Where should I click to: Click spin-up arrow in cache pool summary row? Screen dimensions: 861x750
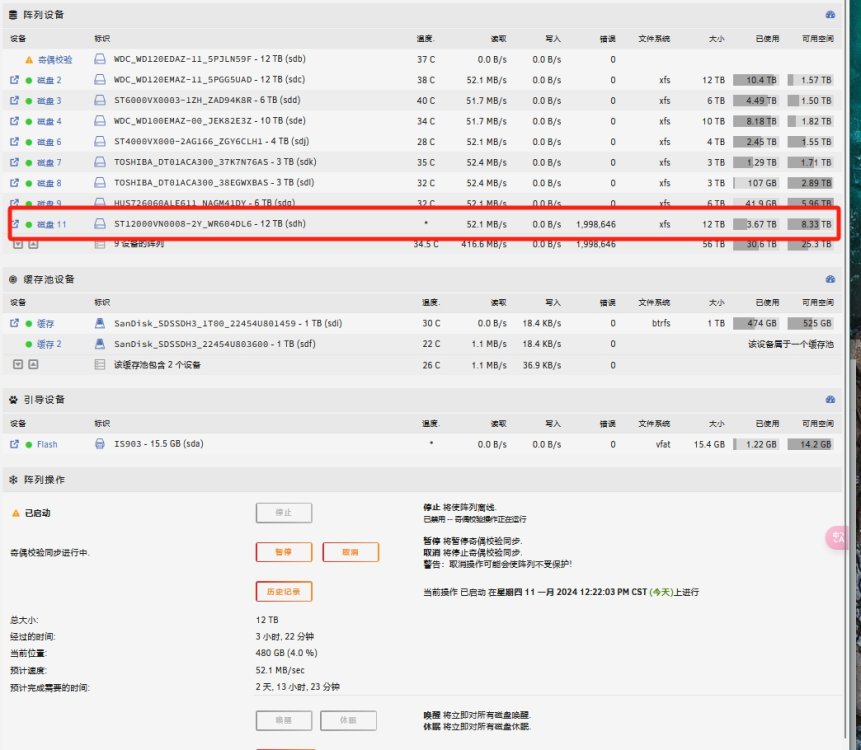point(33,365)
